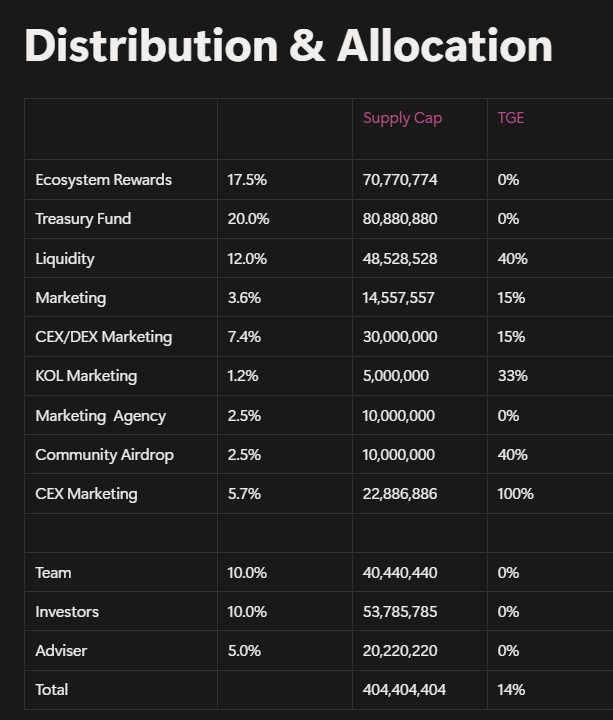Click the TGE column header

(511, 118)
